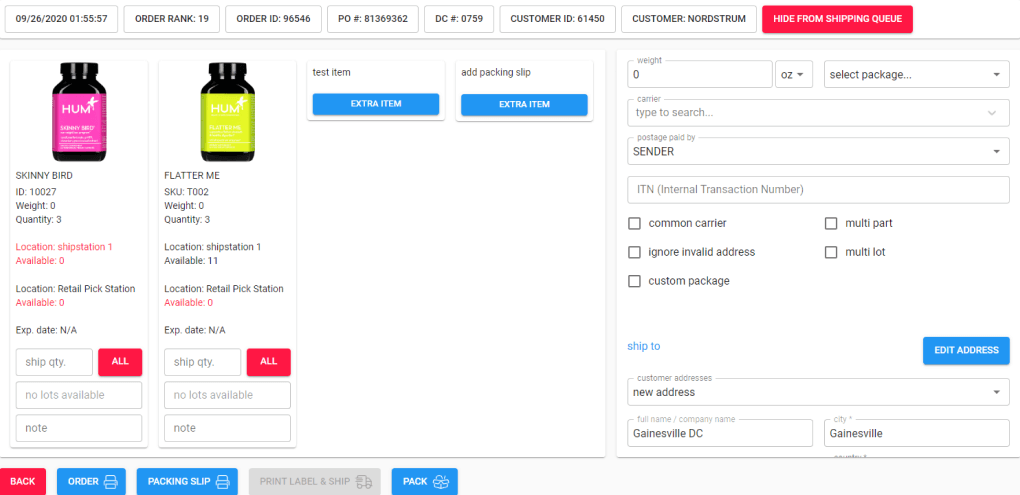Screen dimensions: 1020x495
Task: Enable common carrier checkbox
Action: 634,223
